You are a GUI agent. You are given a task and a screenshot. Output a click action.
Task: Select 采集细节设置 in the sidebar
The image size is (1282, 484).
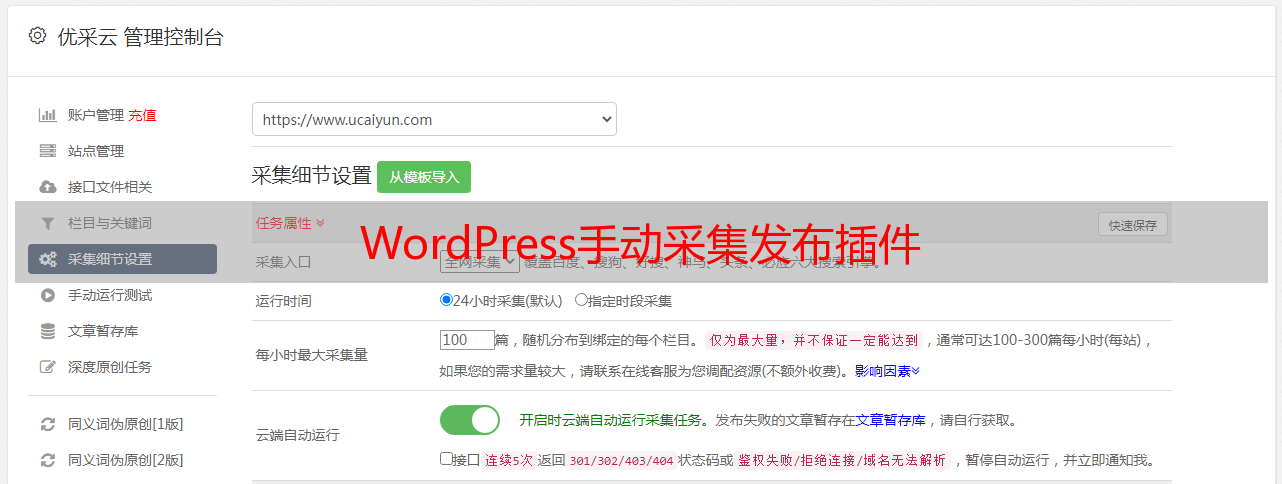point(122,259)
